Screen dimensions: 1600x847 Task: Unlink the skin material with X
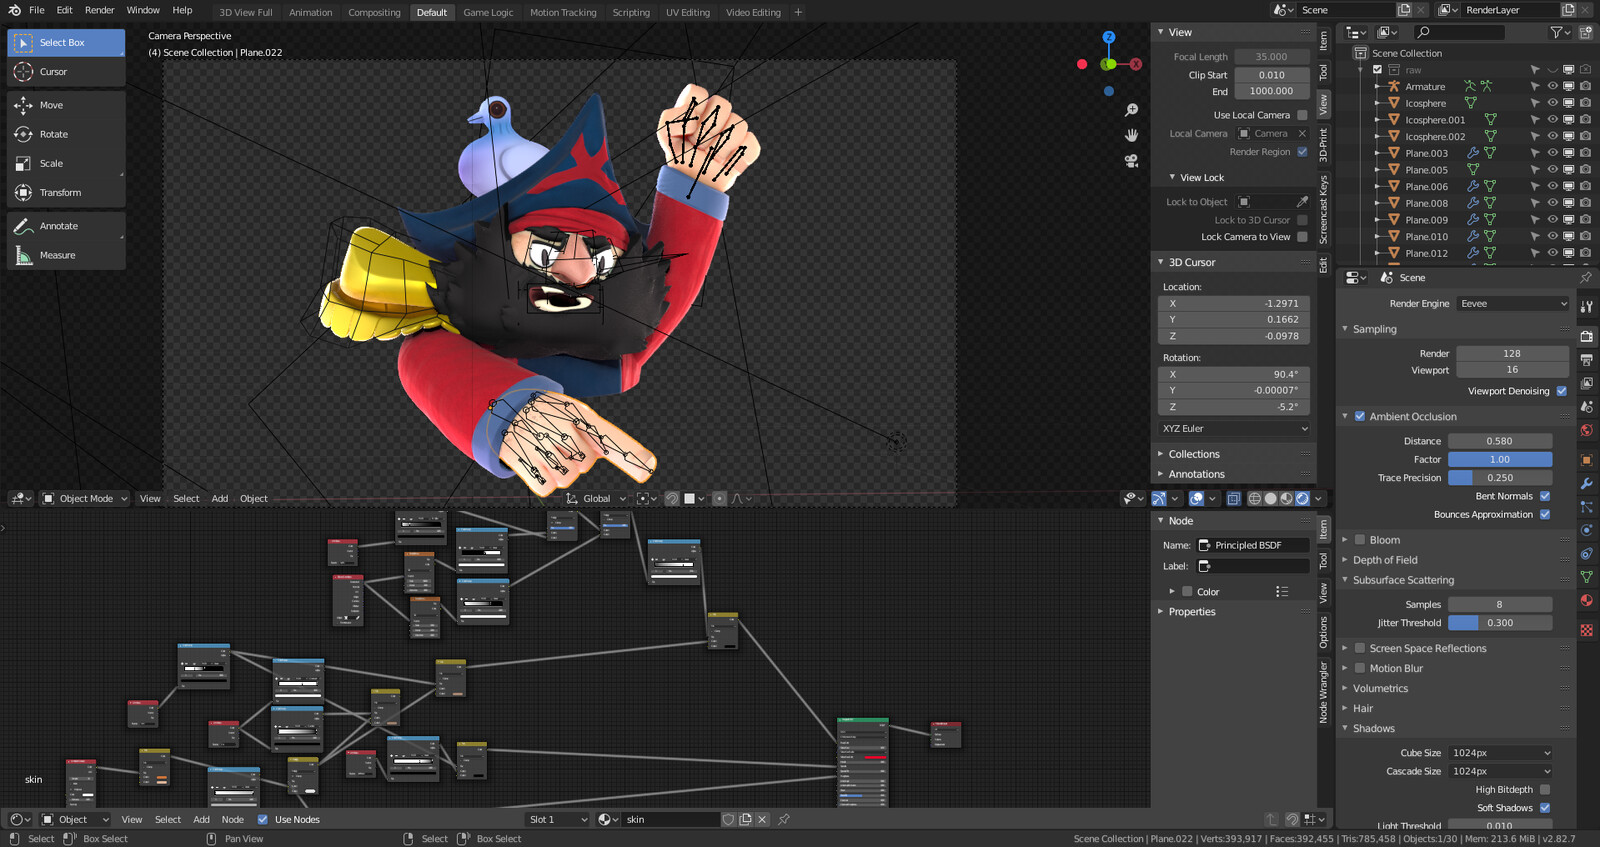[x=762, y=820]
